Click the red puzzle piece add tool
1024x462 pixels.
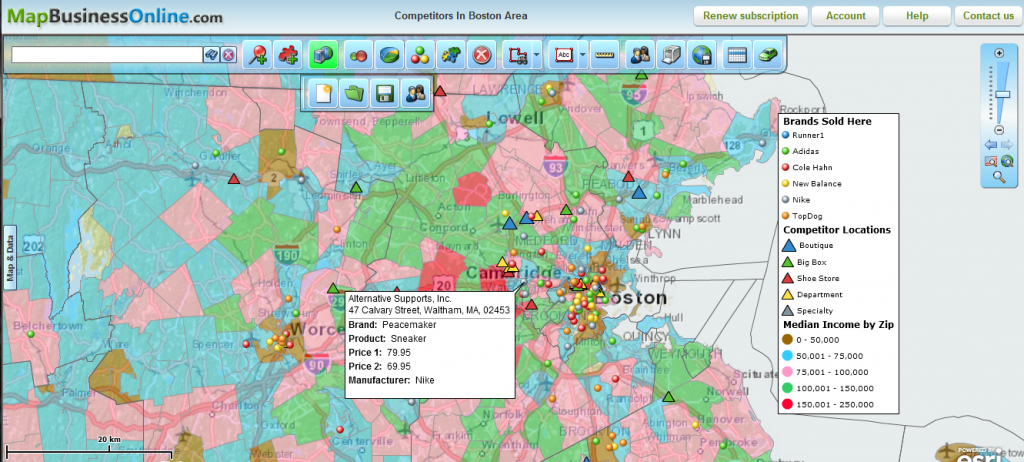(x=288, y=55)
